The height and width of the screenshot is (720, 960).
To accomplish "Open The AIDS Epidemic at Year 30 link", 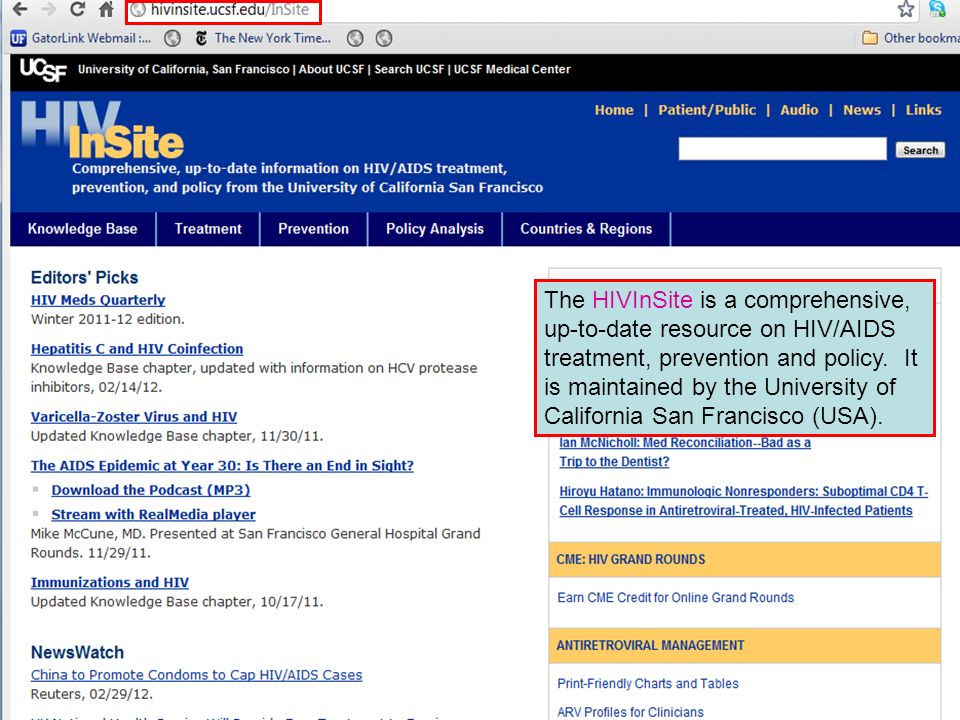I will pos(222,465).
